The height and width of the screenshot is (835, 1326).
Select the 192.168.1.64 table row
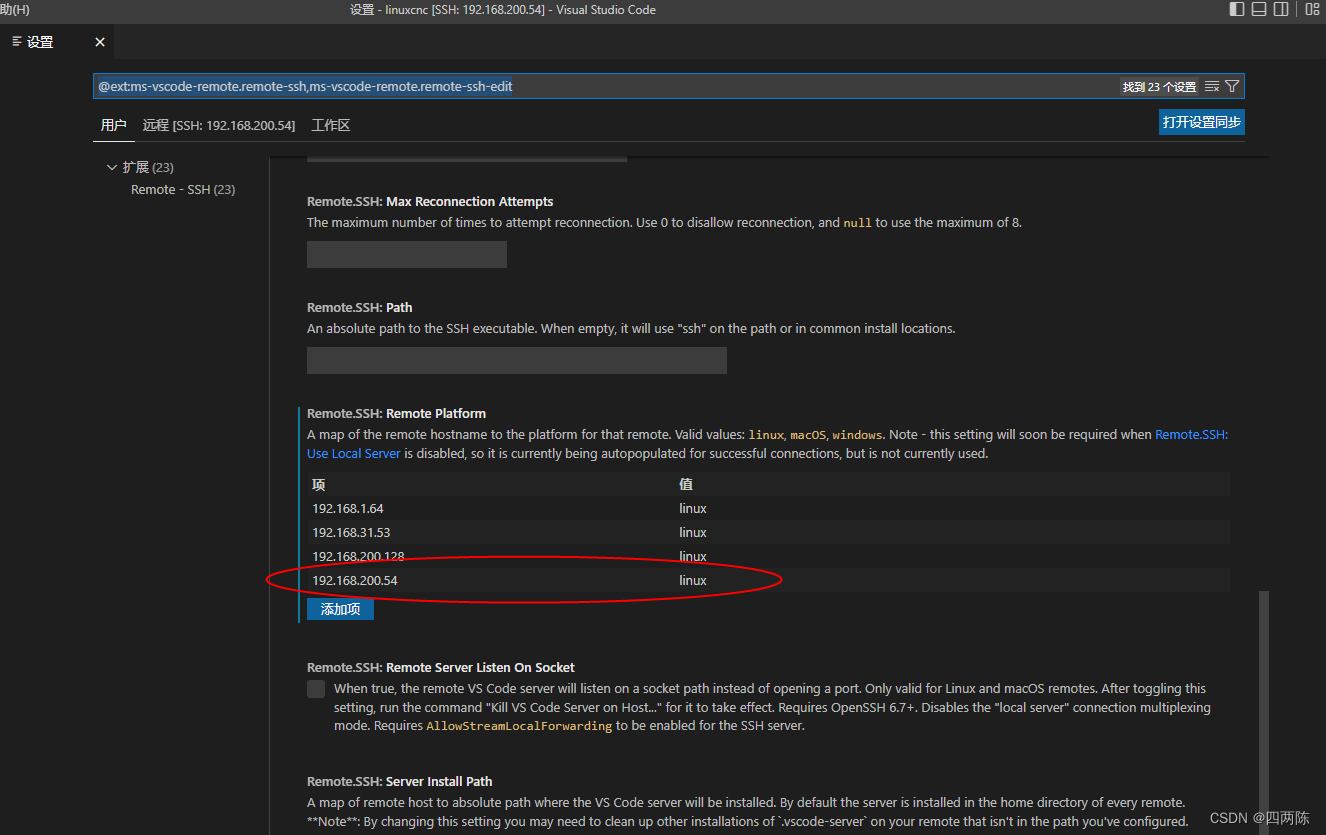768,508
